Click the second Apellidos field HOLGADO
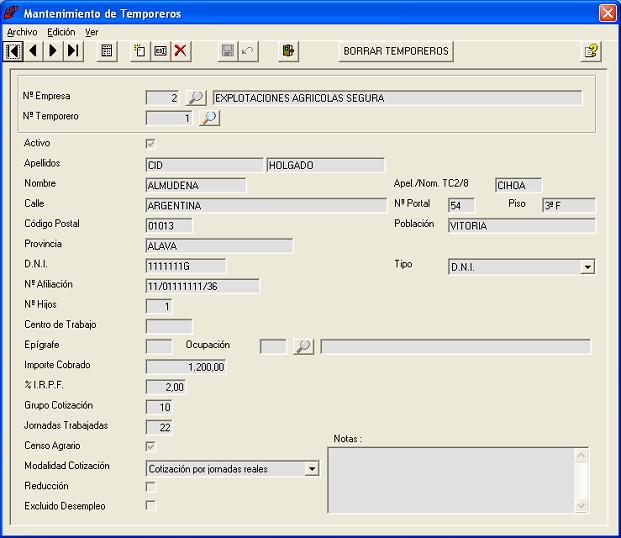This screenshot has height=538, width=621. (x=326, y=165)
